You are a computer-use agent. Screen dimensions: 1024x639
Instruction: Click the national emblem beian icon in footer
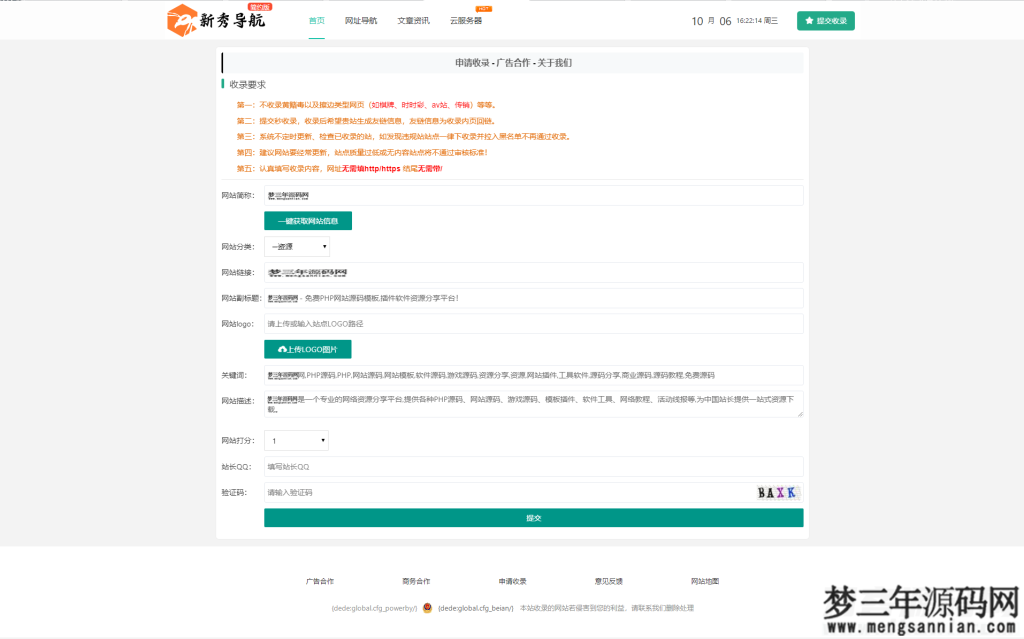pyautogui.click(x=425, y=608)
